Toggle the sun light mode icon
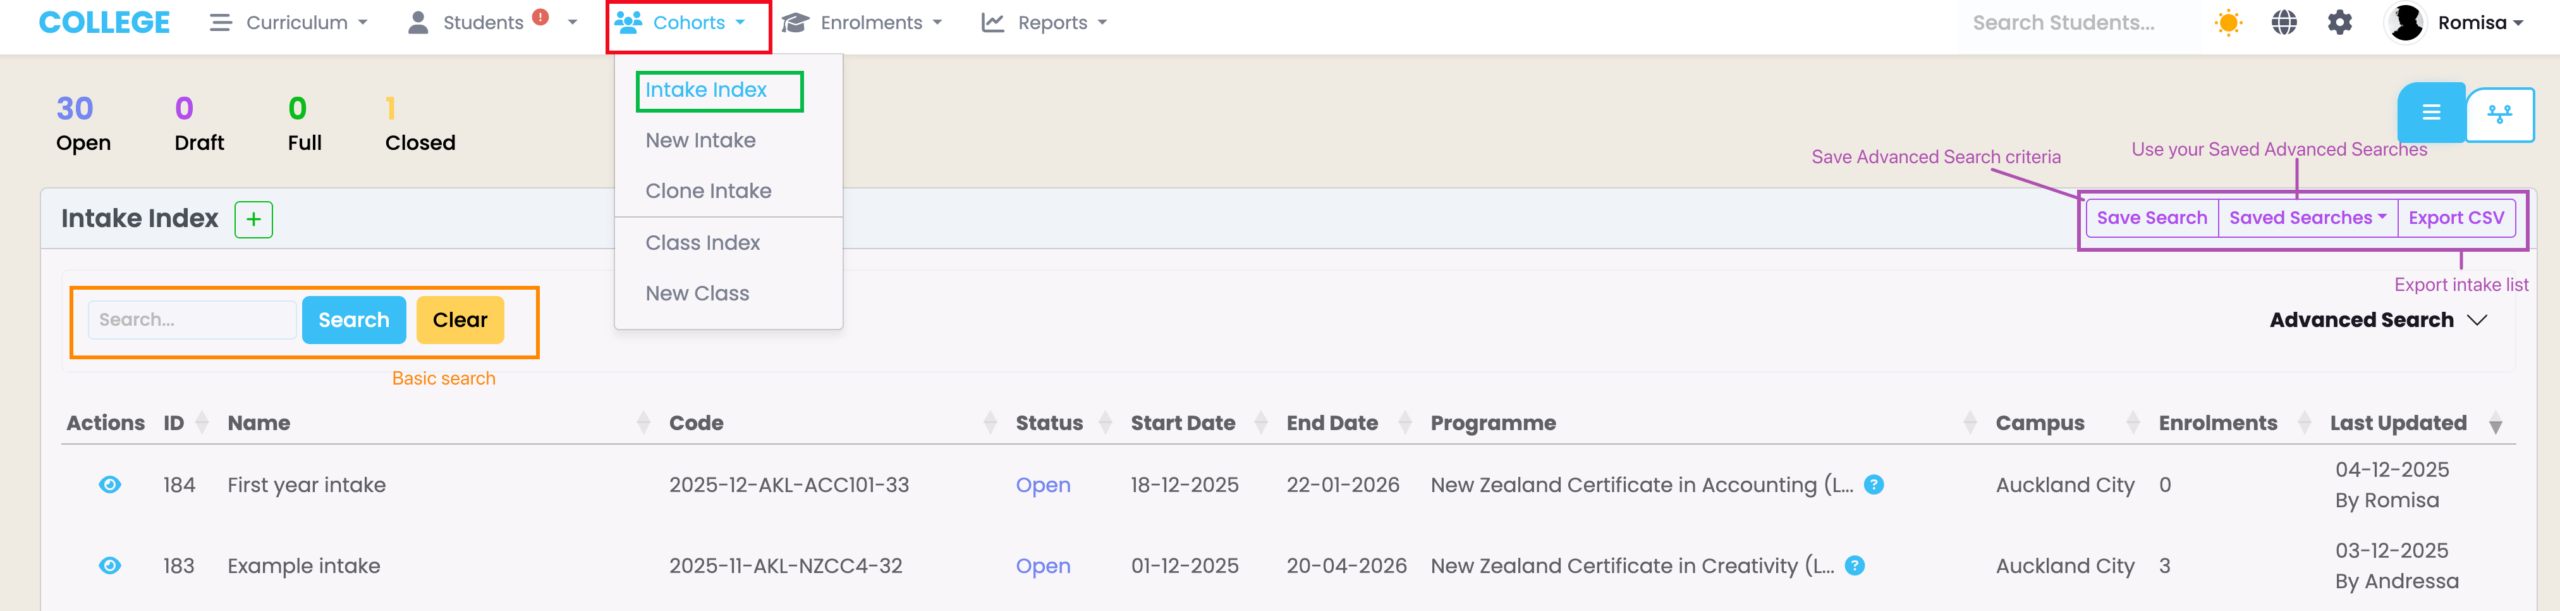This screenshot has width=2560, height=611. (x=2228, y=23)
